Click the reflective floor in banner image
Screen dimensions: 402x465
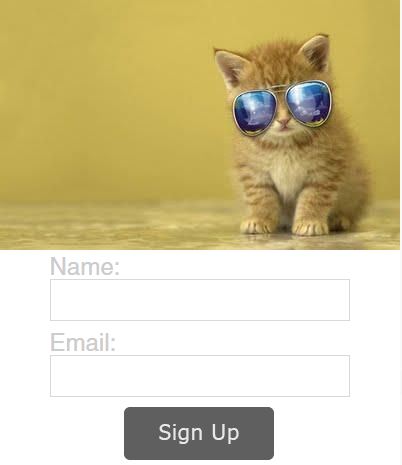tap(117, 227)
